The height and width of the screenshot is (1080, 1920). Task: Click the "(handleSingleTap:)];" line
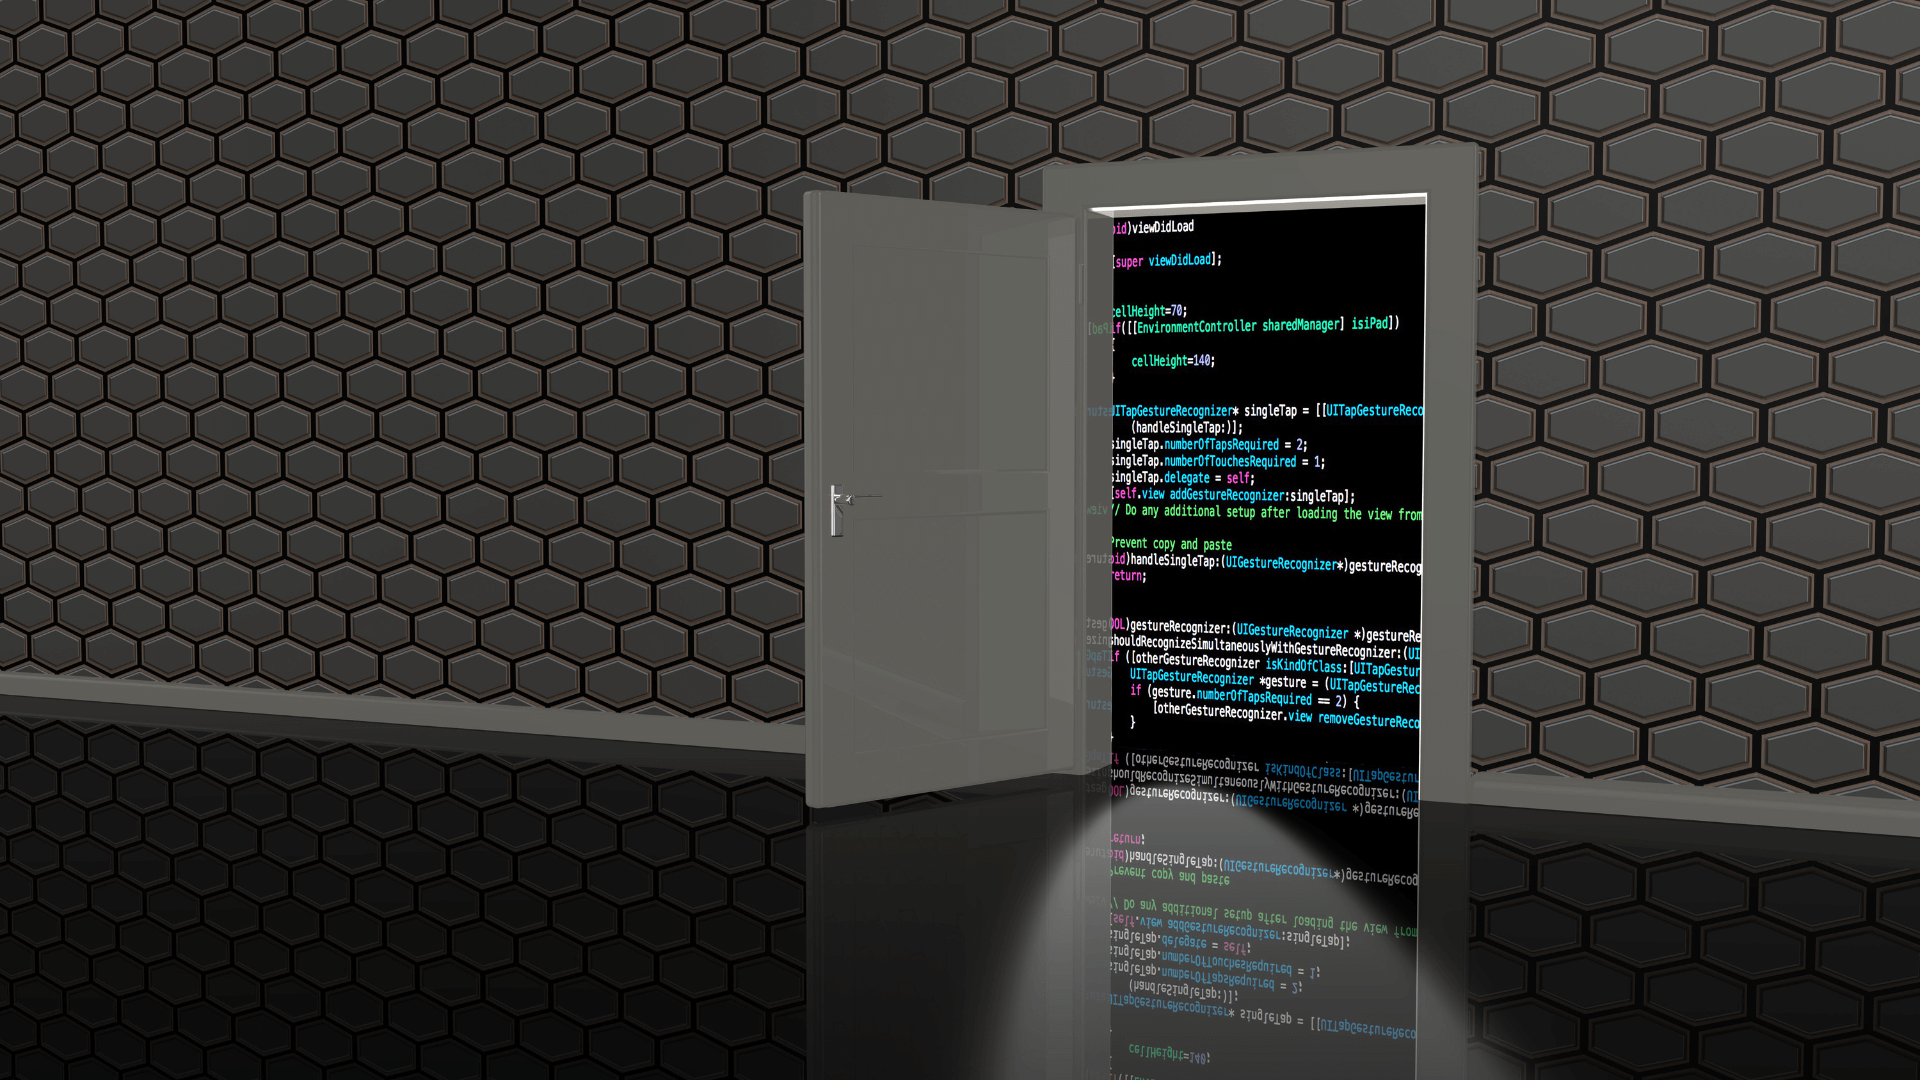pos(1187,427)
